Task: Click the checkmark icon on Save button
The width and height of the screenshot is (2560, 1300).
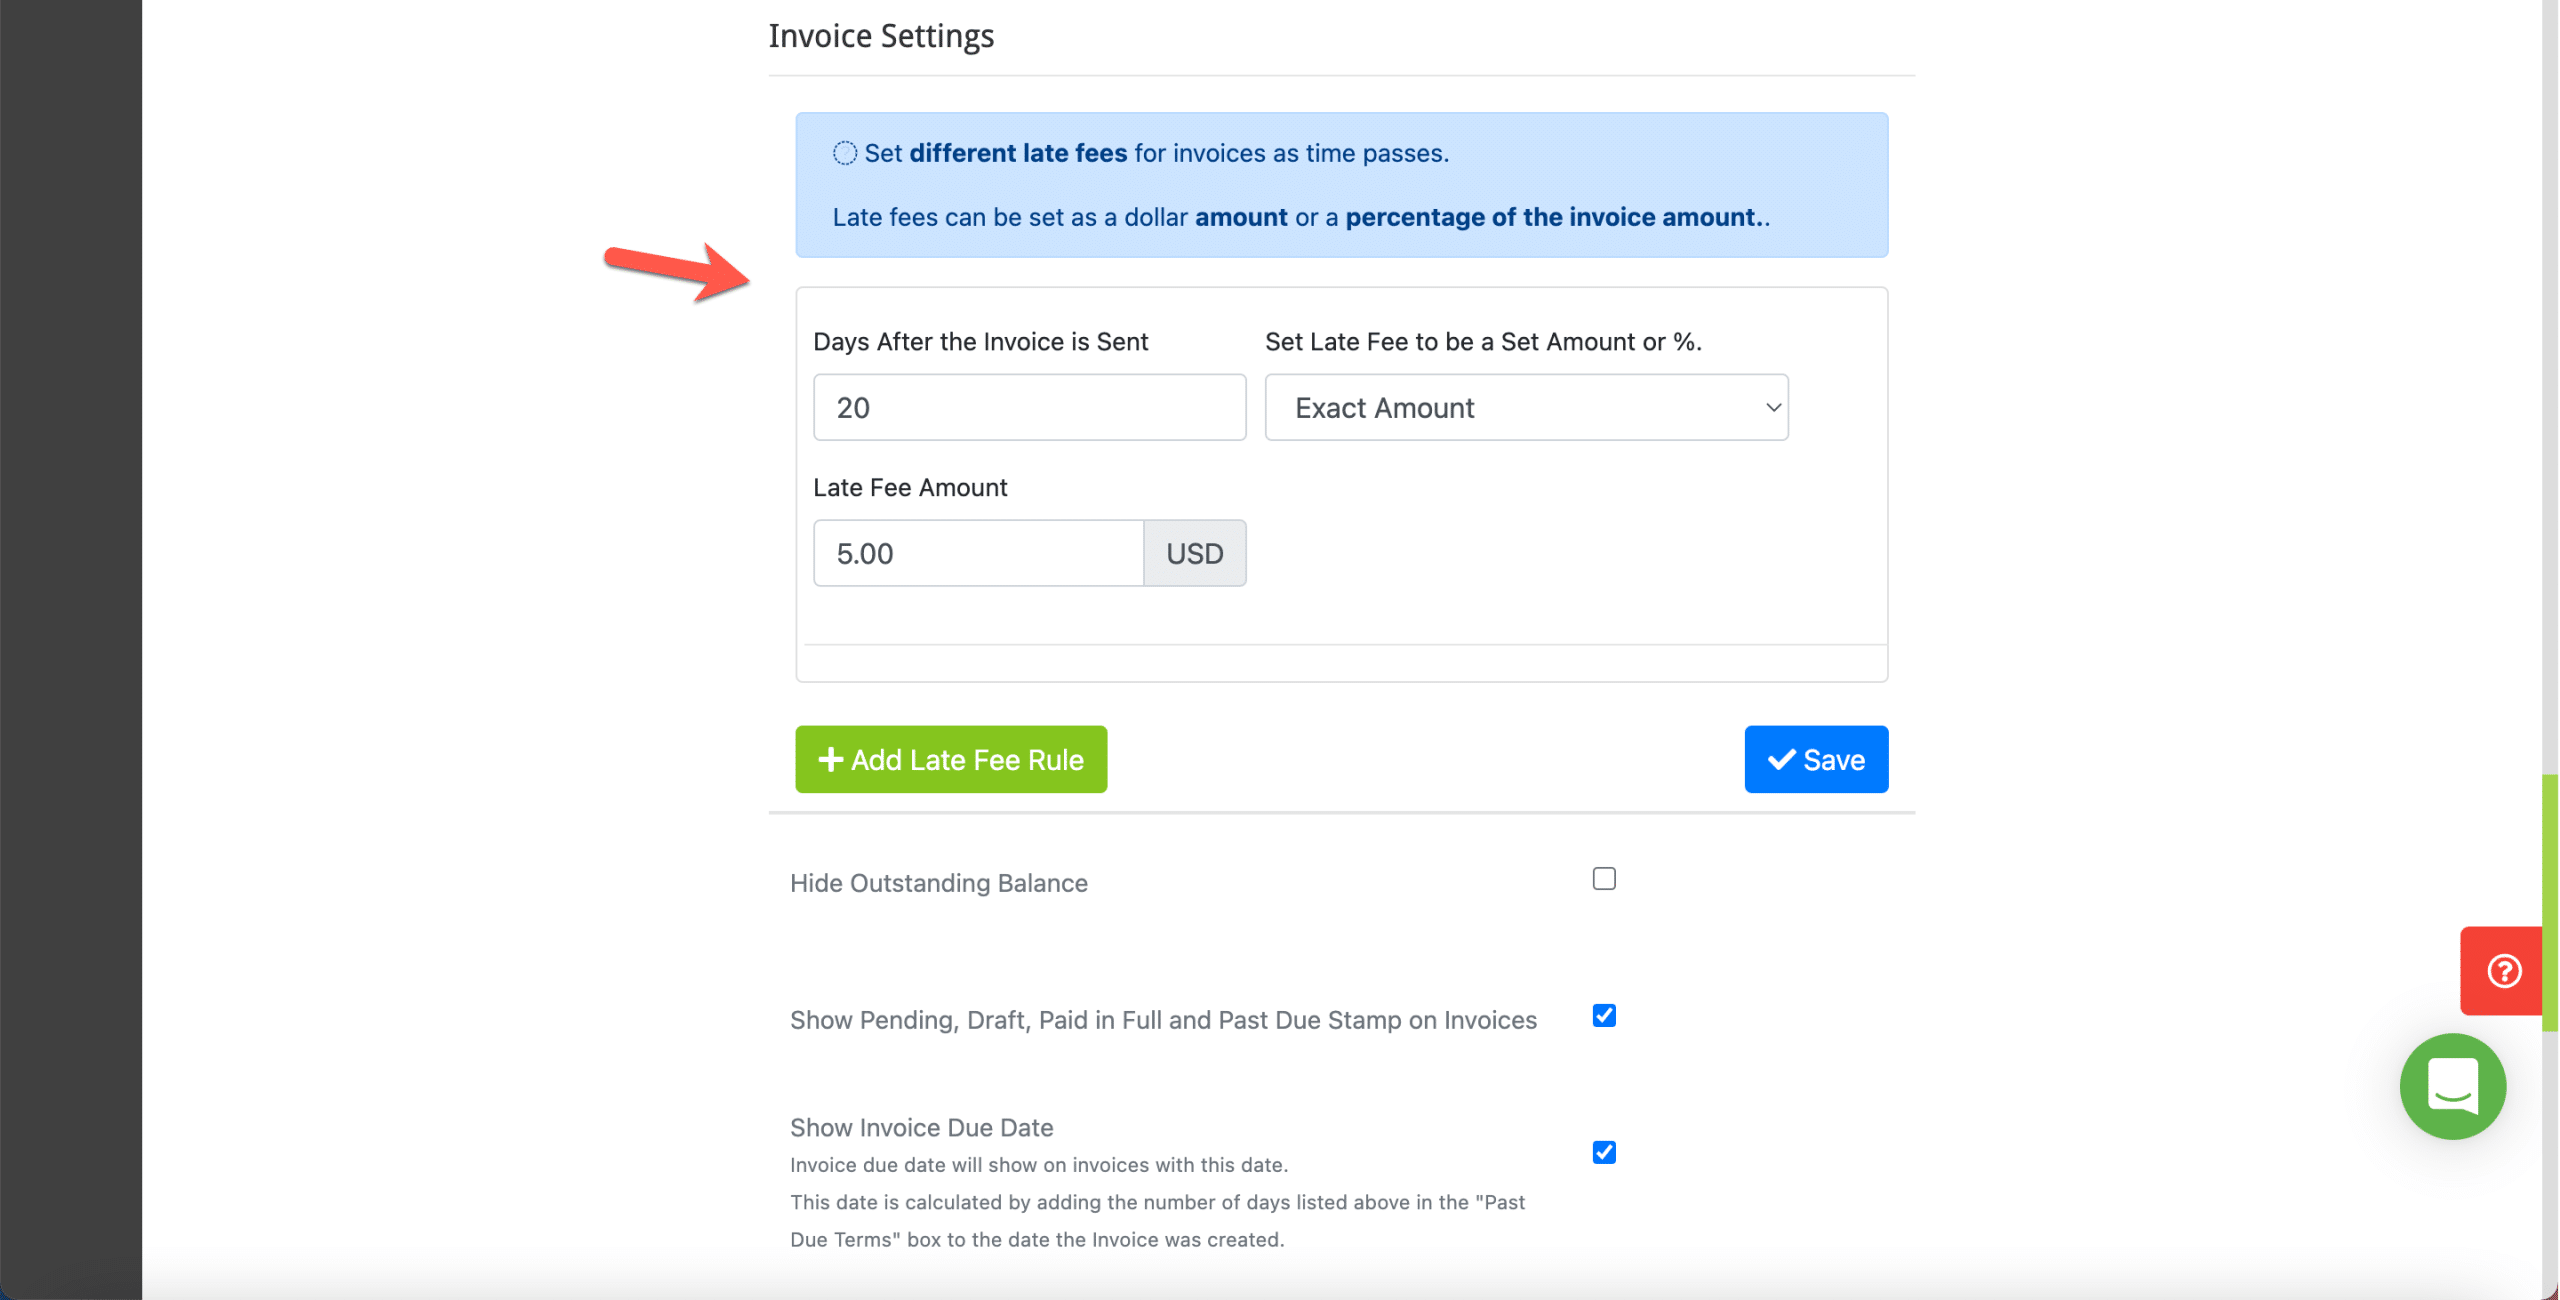Action: tap(1781, 760)
